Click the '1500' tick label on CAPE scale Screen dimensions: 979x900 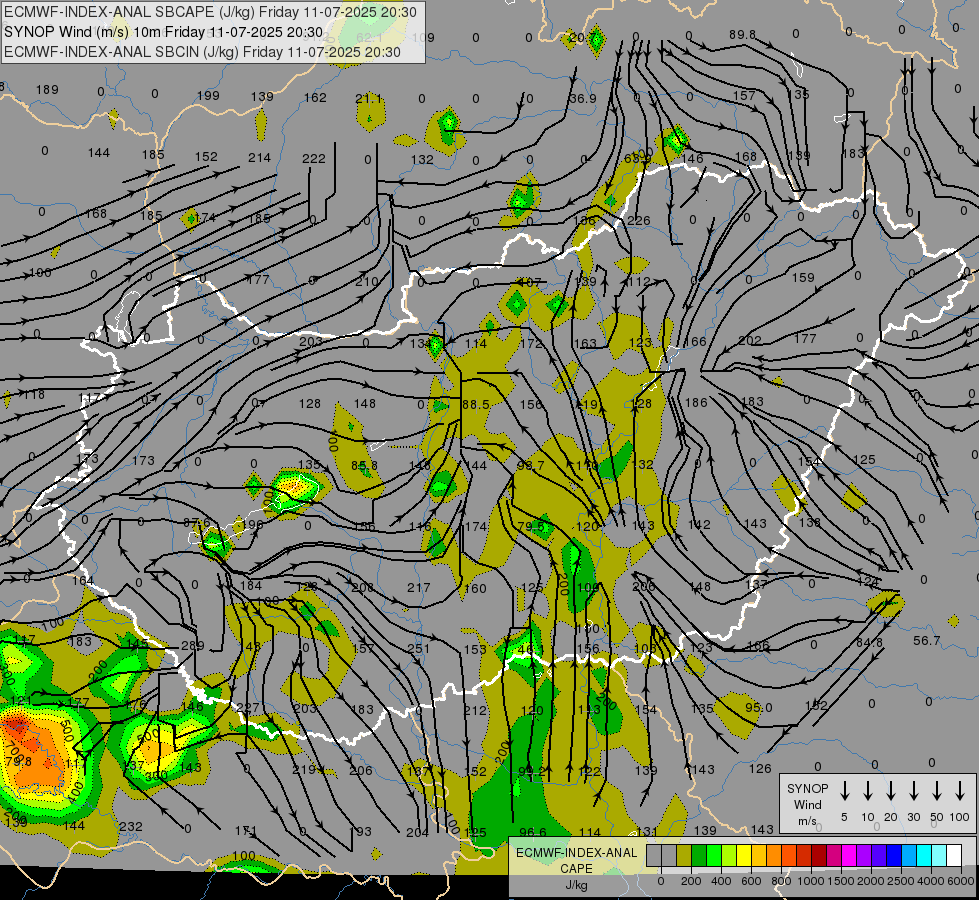[x=840, y=881]
